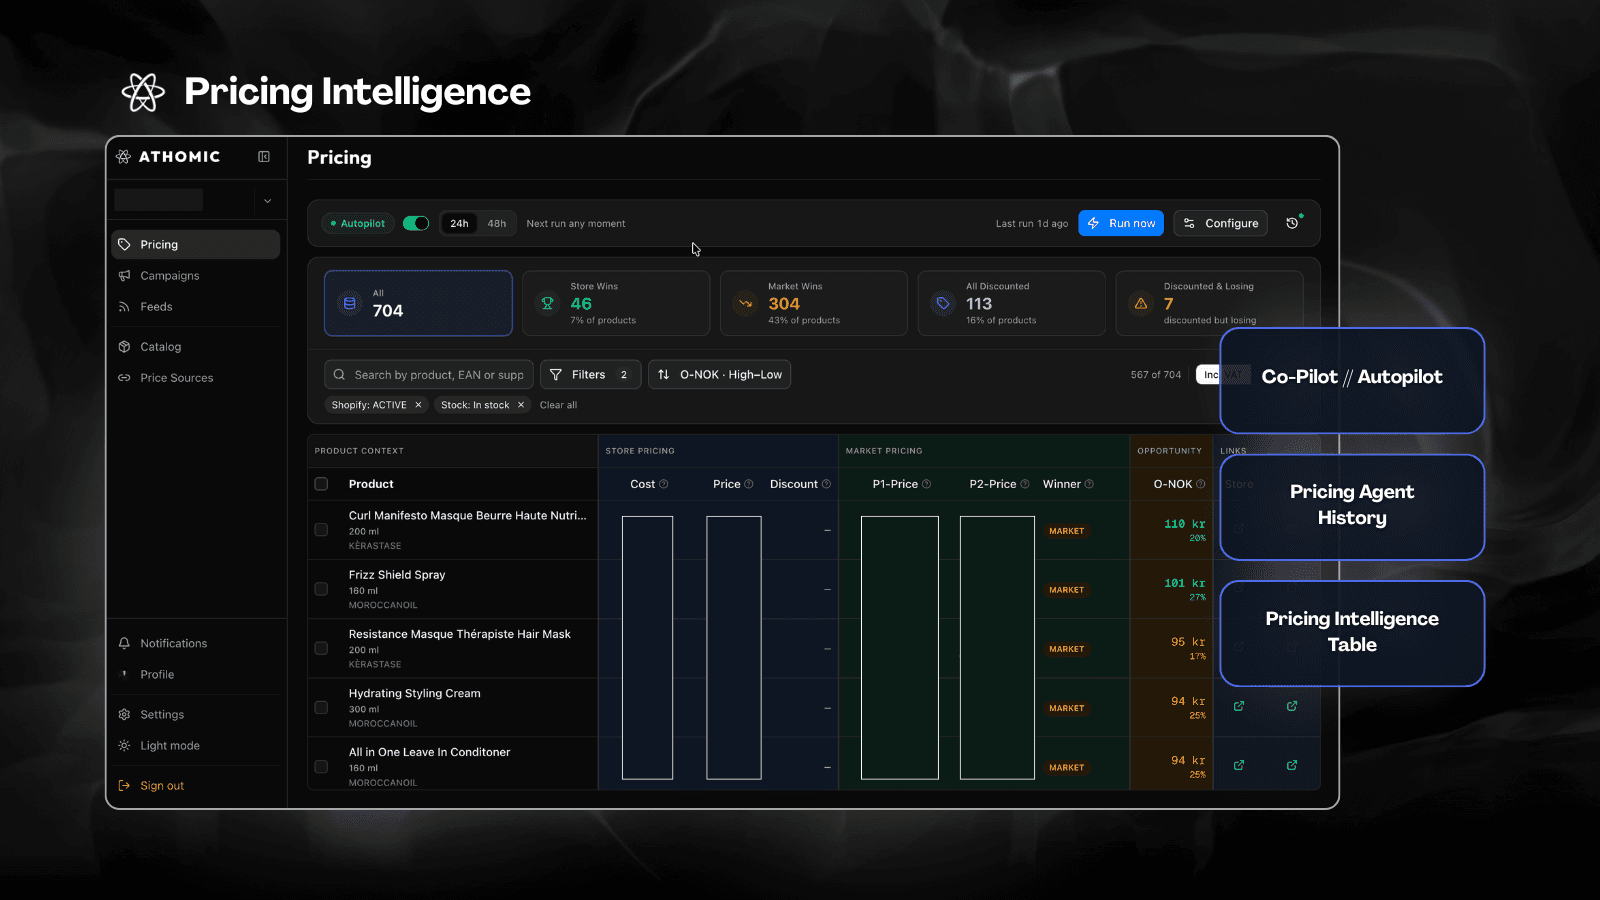Click the search magnifier icon

[340, 375]
